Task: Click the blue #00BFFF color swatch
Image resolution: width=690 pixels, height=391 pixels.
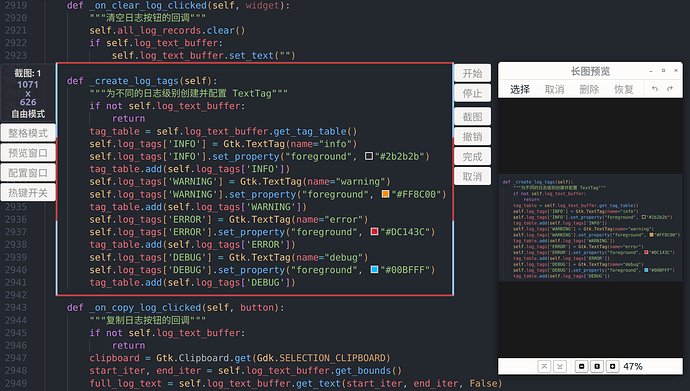Action: click(x=374, y=270)
